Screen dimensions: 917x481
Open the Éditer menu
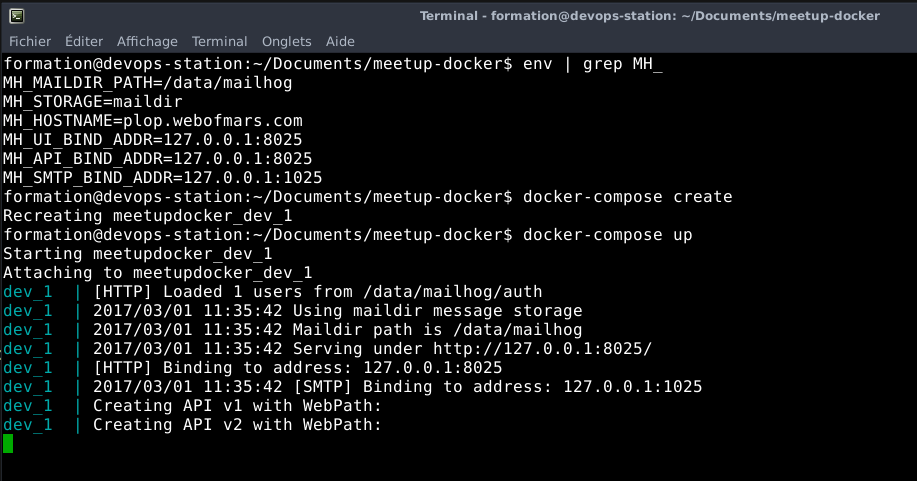(x=84, y=42)
